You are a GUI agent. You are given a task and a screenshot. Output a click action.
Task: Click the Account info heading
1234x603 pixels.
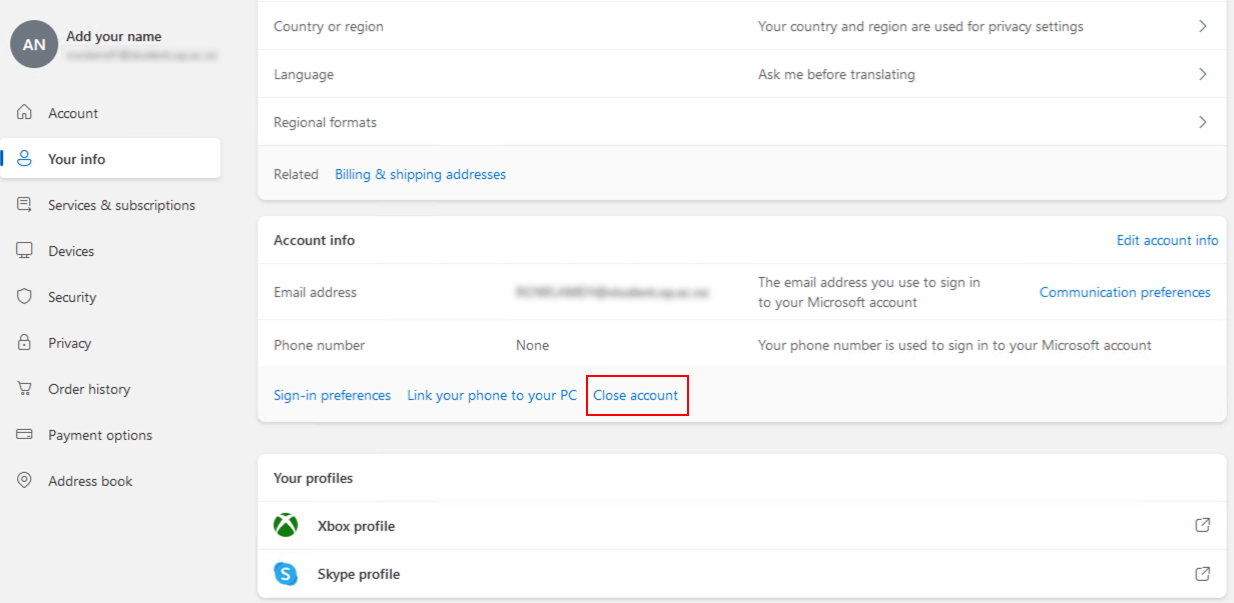pos(314,240)
